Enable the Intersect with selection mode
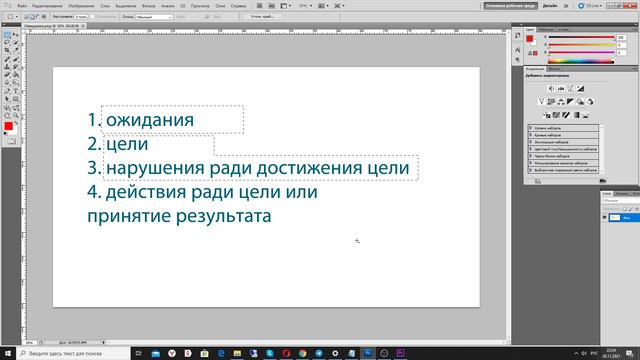 (x=44, y=17)
